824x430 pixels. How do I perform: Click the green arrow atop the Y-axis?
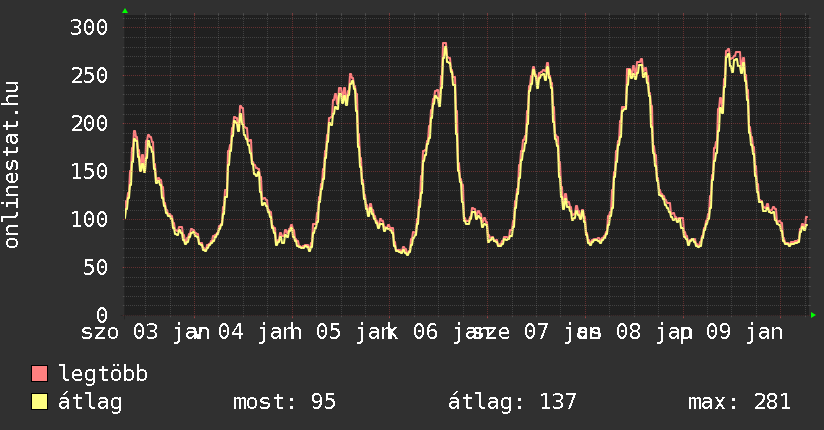(125, 11)
